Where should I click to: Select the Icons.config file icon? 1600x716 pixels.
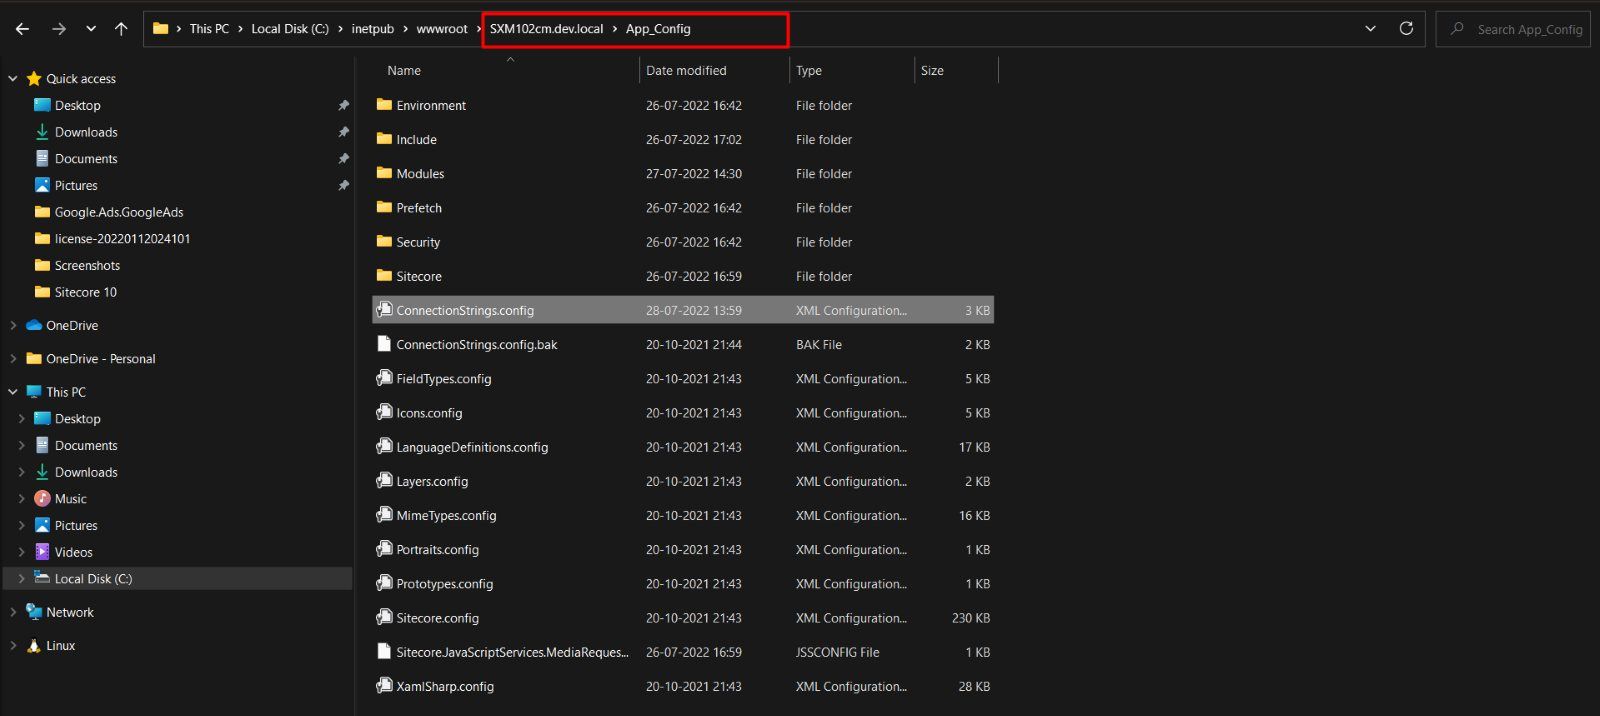[384, 412]
